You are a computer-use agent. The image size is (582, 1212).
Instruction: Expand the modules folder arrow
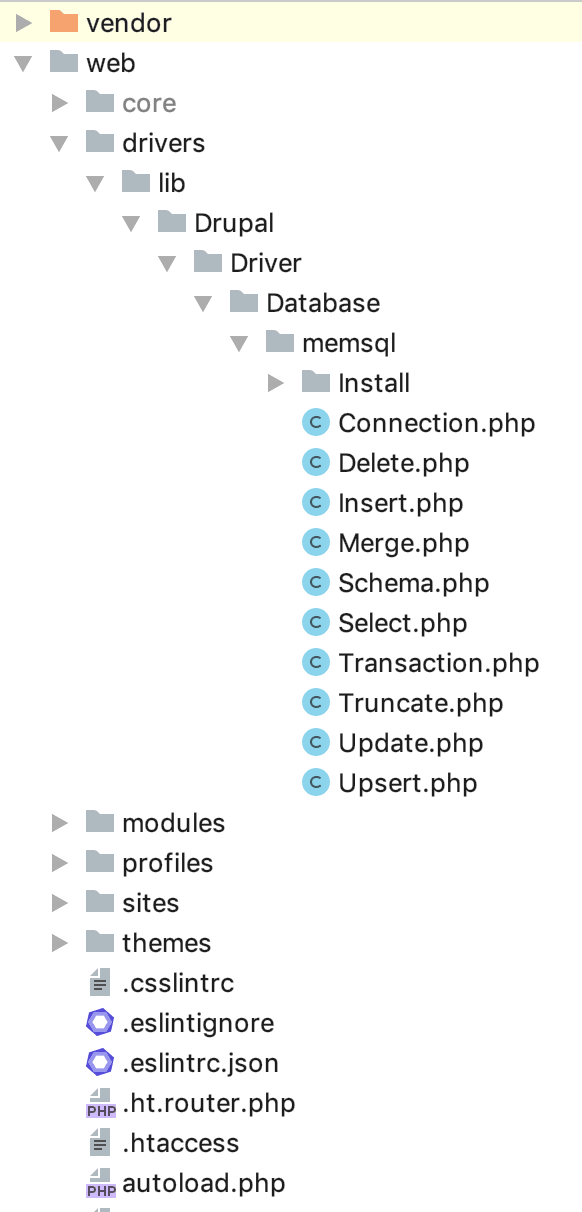(x=60, y=823)
